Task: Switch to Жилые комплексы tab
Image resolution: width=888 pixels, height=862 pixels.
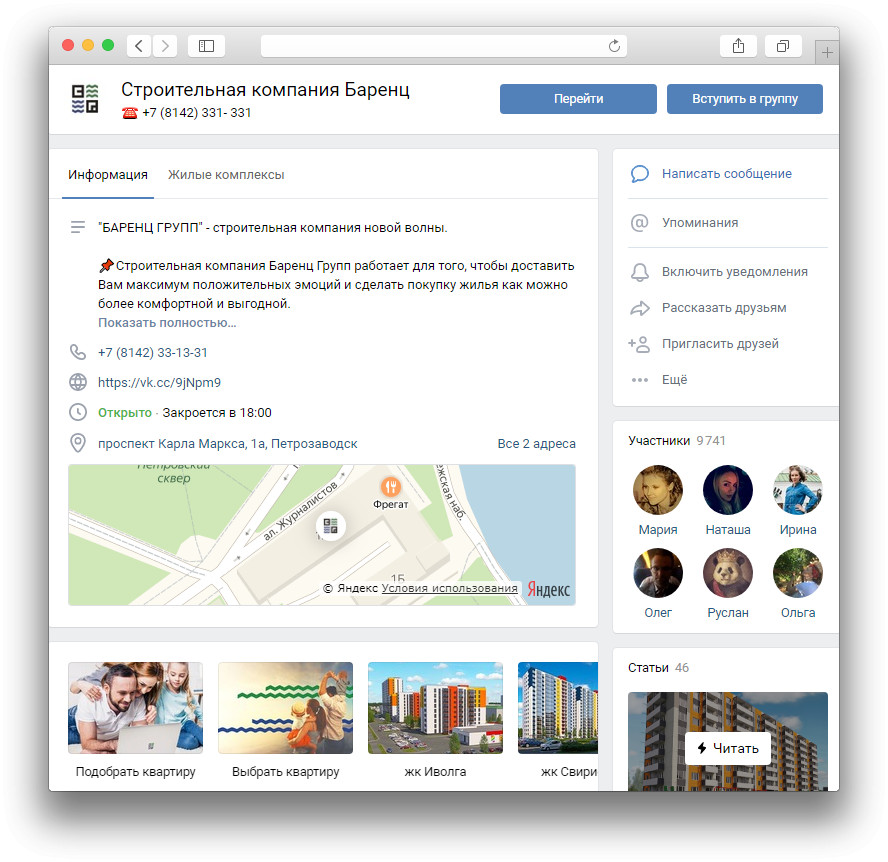Action: point(226,174)
